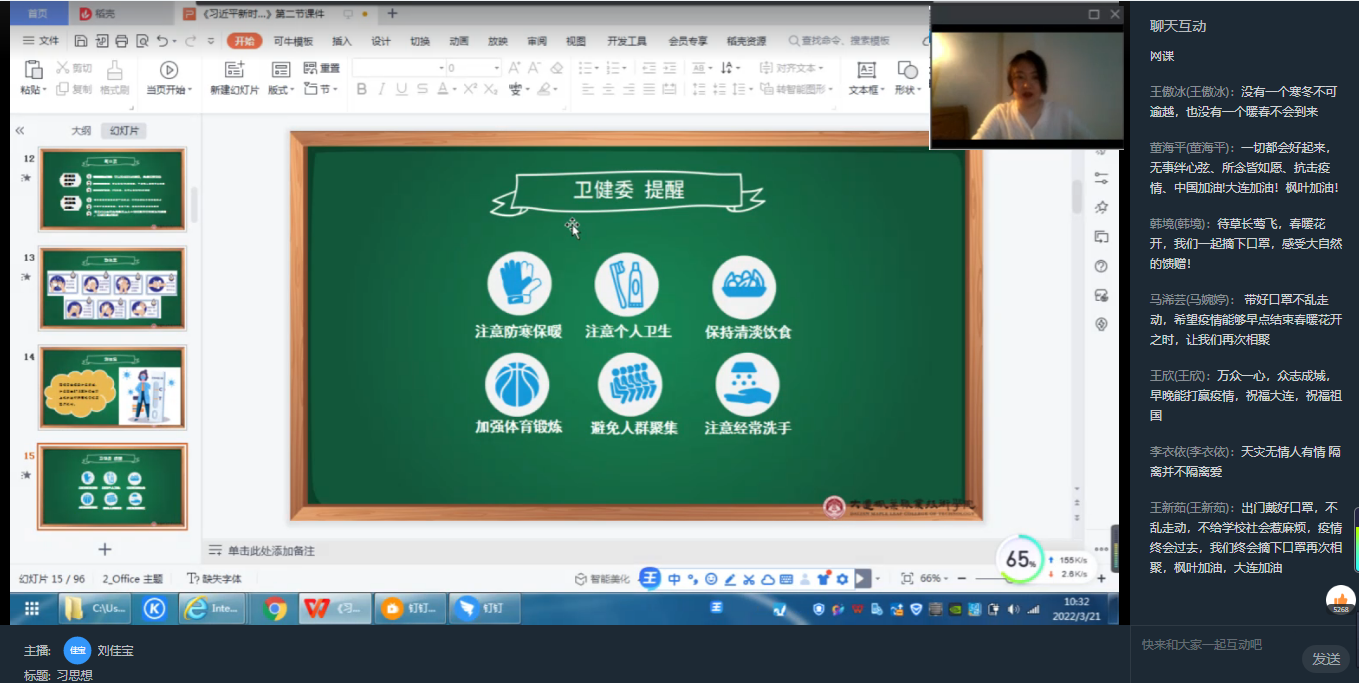
Task: Click the 新建幻灯片 new slide icon
Action: (x=234, y=70)
